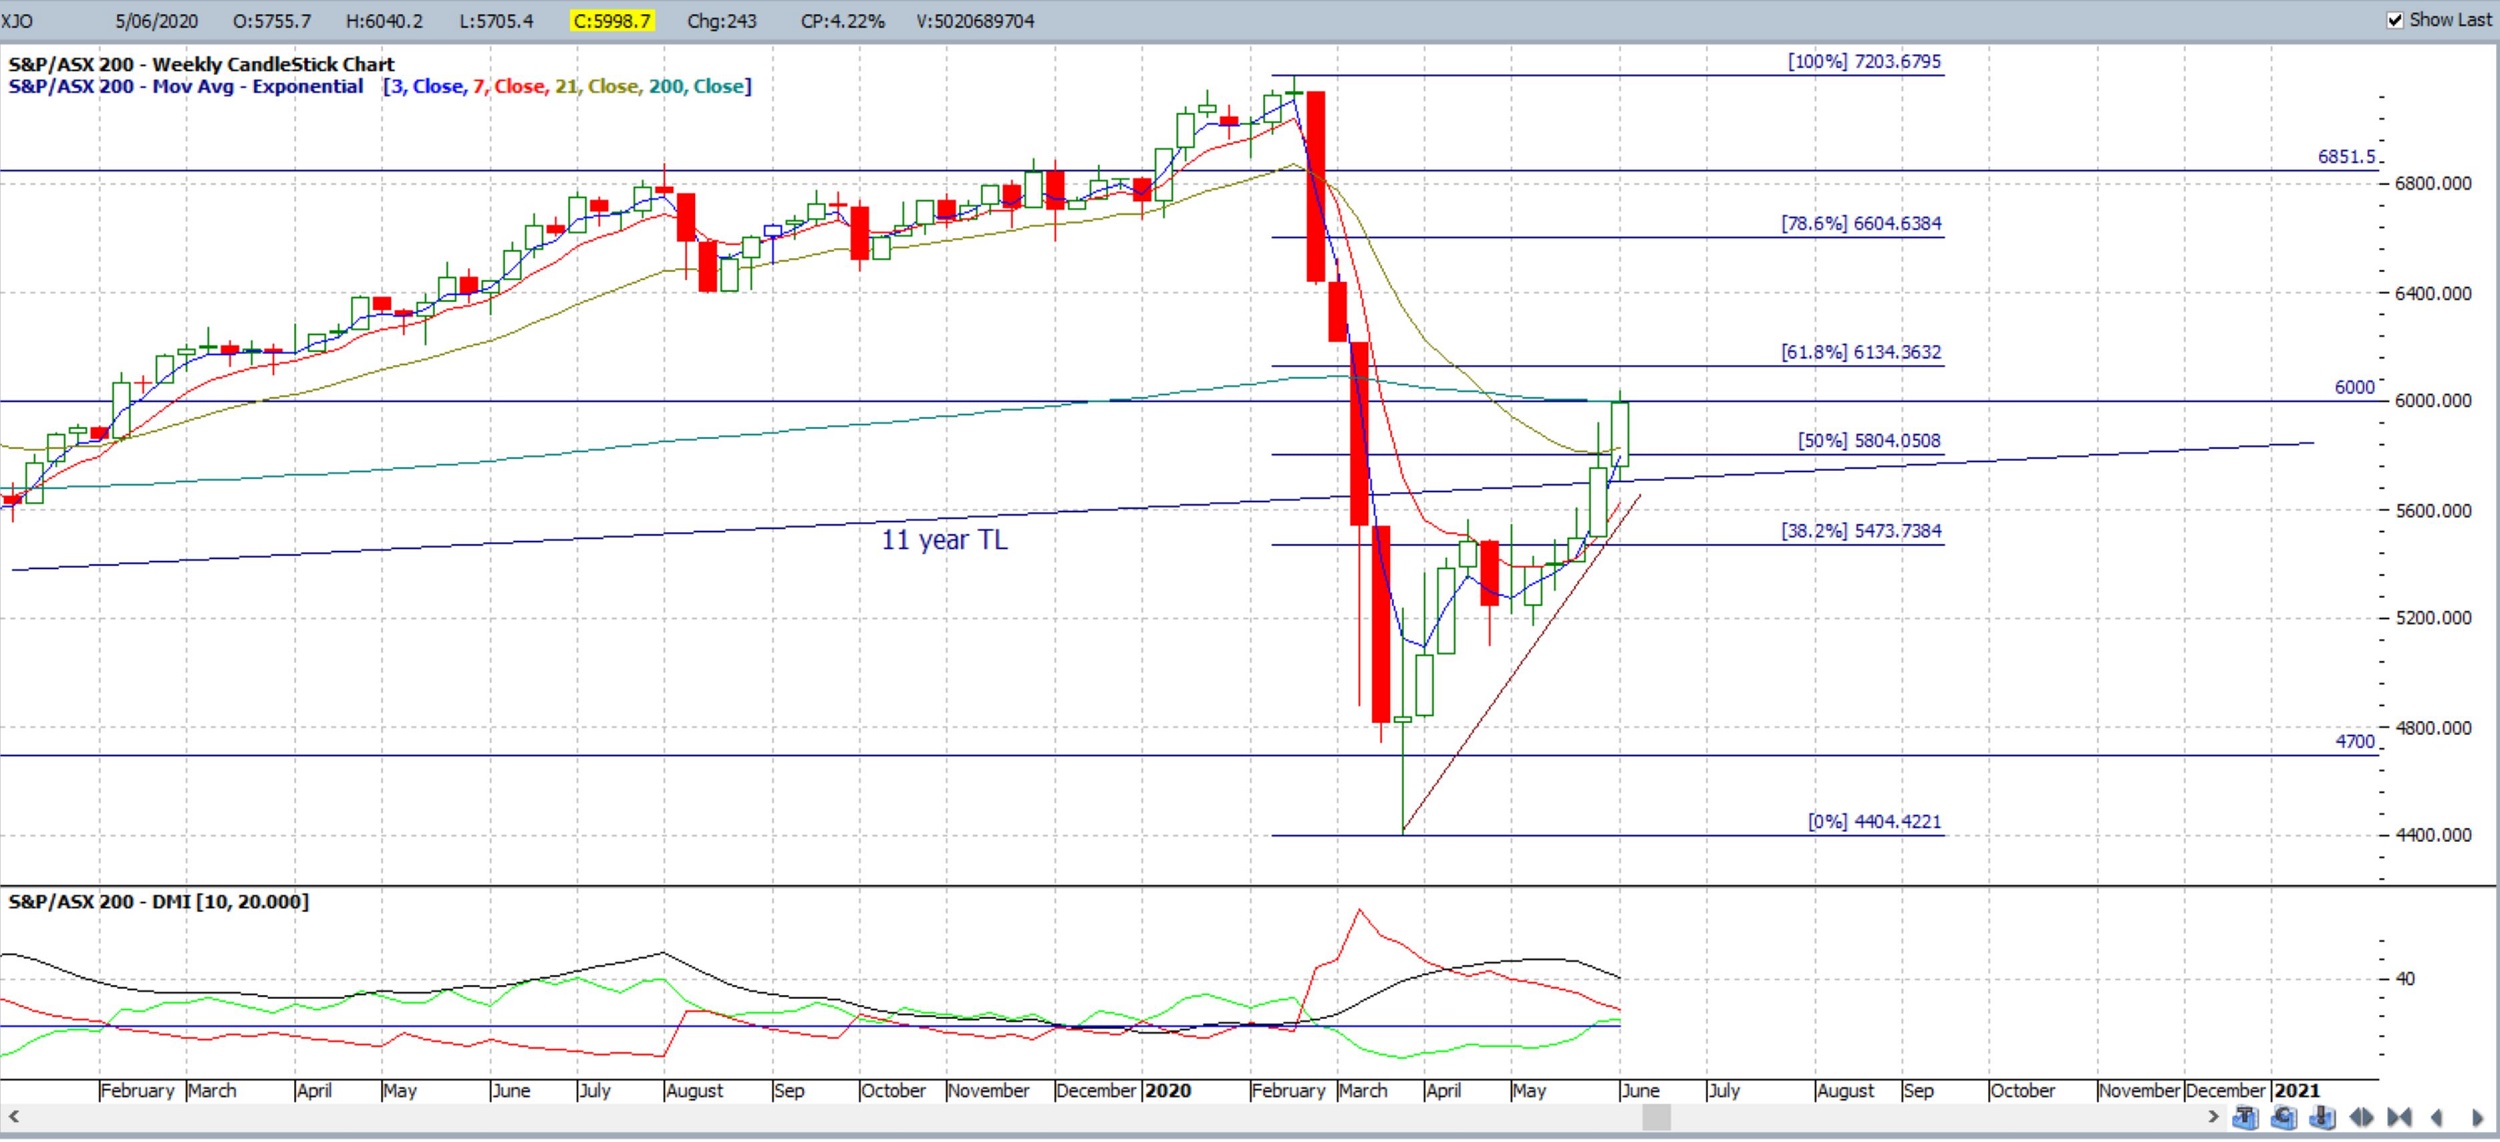Click the expand chart horizontally arrows icon
This screenshot has height=1142, width=2500.
pyautogui.click(x=2361, y=1117)
